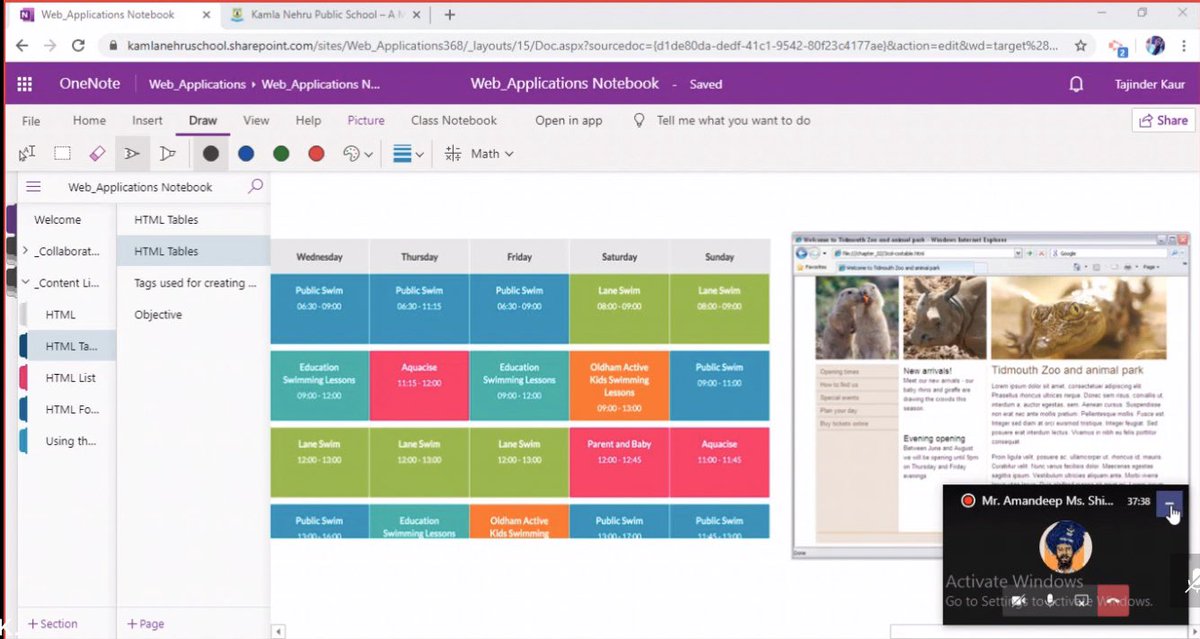Open the pen thickness dropdown

(x=408, y=153)
